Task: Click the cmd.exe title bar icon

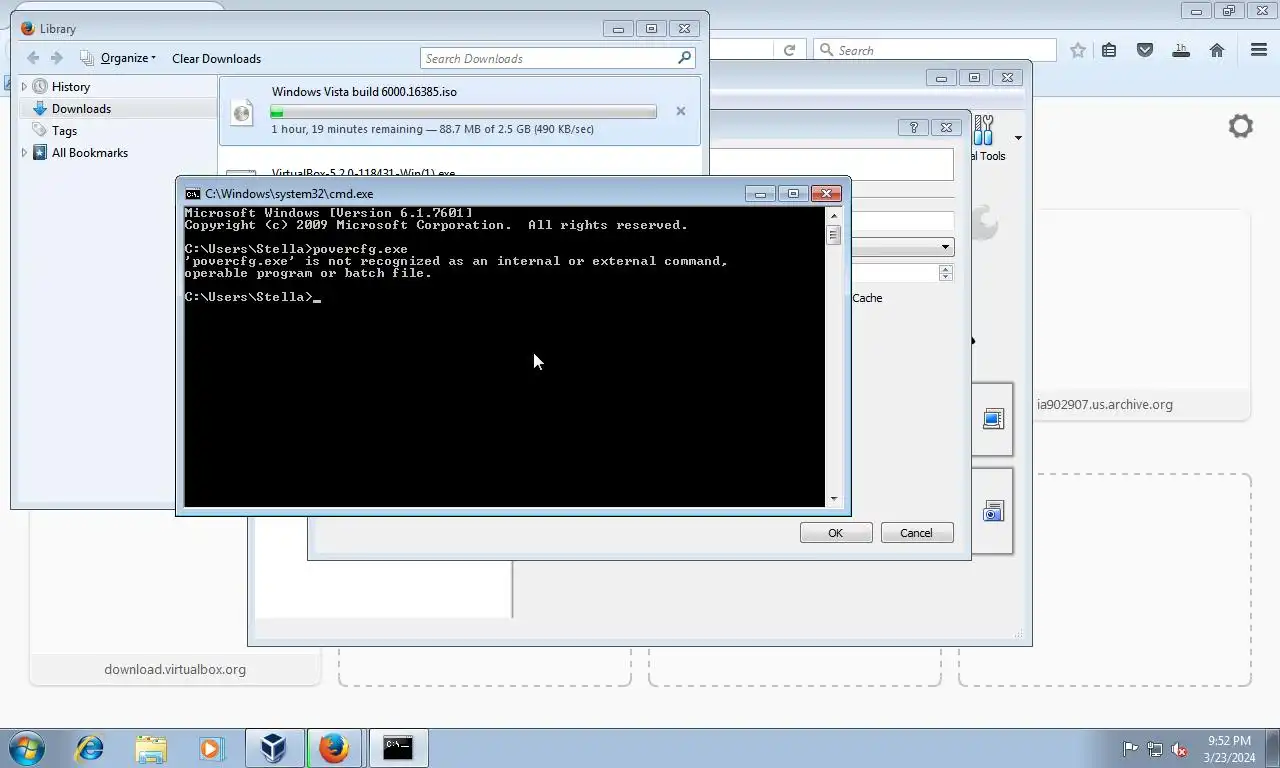Action: pos(193,194)
